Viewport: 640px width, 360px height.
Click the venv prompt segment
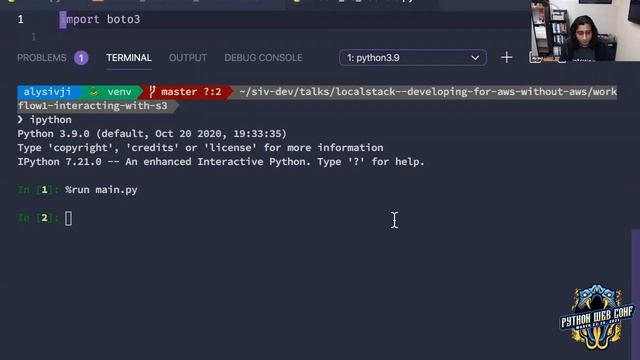pos(113,92)
